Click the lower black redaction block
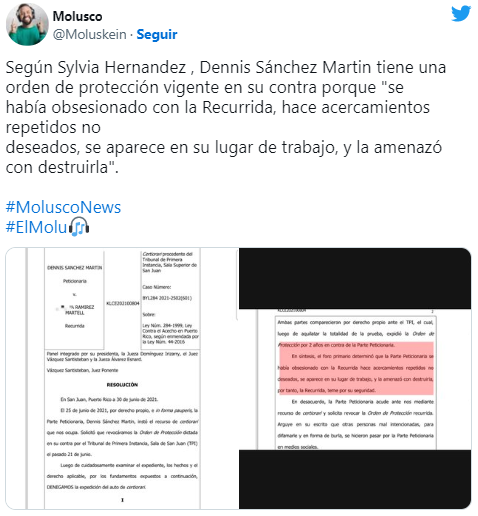This screenshot has height=516, width=478. (x=355, y=479)
